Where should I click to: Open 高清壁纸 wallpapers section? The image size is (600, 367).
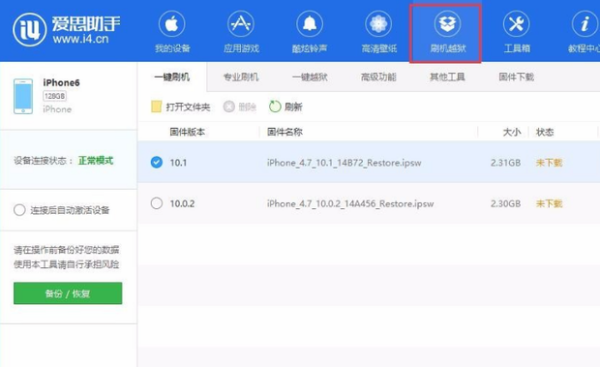click(x=379, y=32)
